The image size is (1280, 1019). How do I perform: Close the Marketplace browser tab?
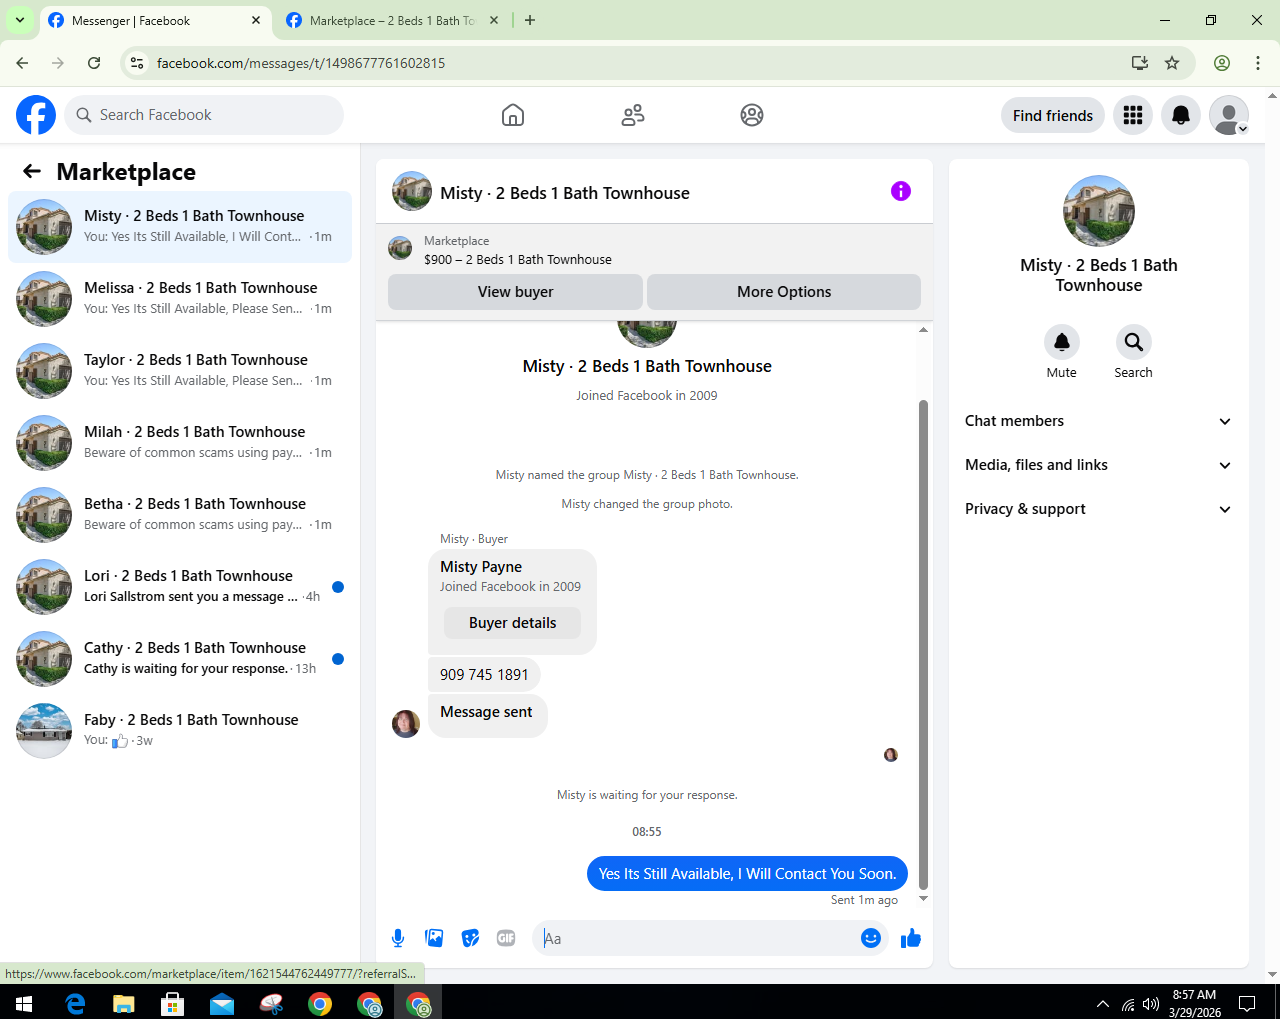pyautogui.click(x=493, y=20)
